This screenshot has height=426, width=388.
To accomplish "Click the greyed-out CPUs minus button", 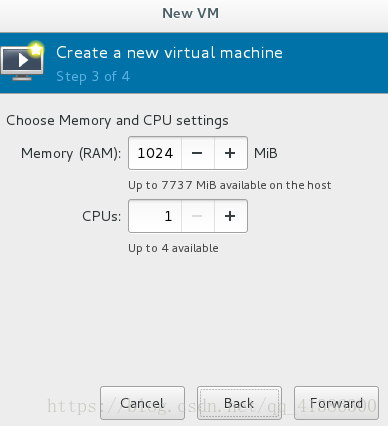I will [x=197, y=216].
